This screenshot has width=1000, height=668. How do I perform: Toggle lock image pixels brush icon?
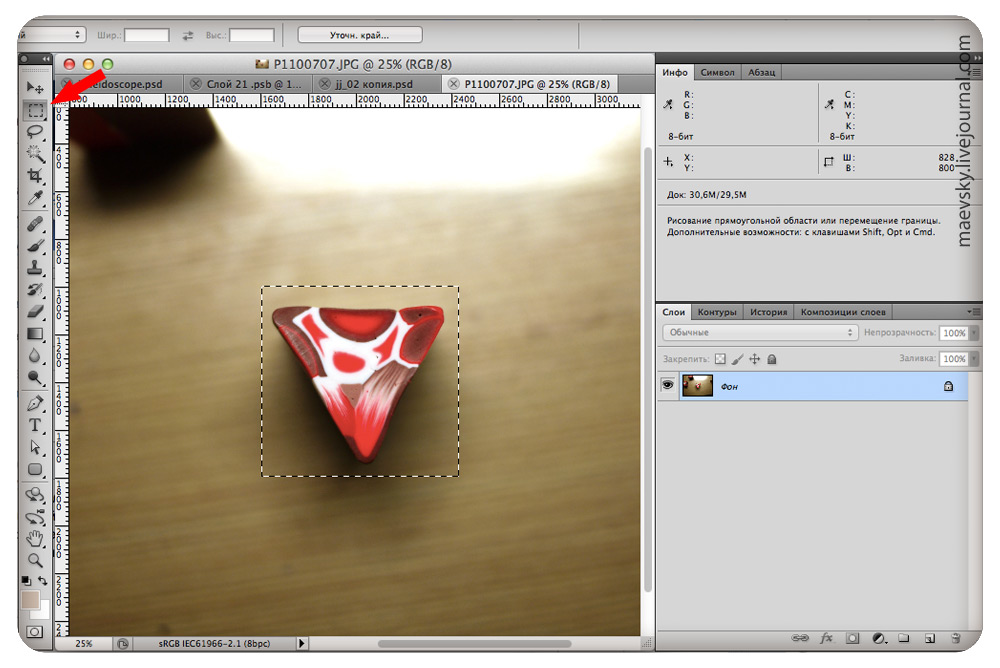[x=737, y=359]
